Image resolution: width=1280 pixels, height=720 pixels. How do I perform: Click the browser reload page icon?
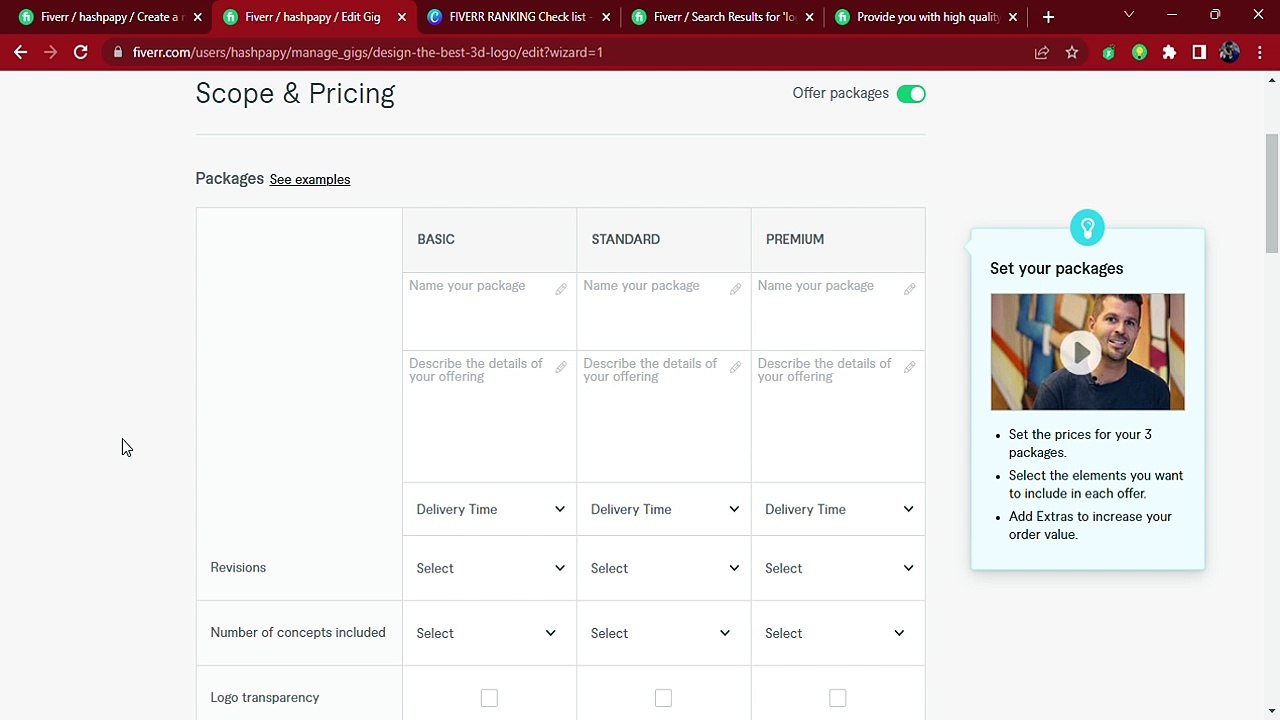point(80,52)
